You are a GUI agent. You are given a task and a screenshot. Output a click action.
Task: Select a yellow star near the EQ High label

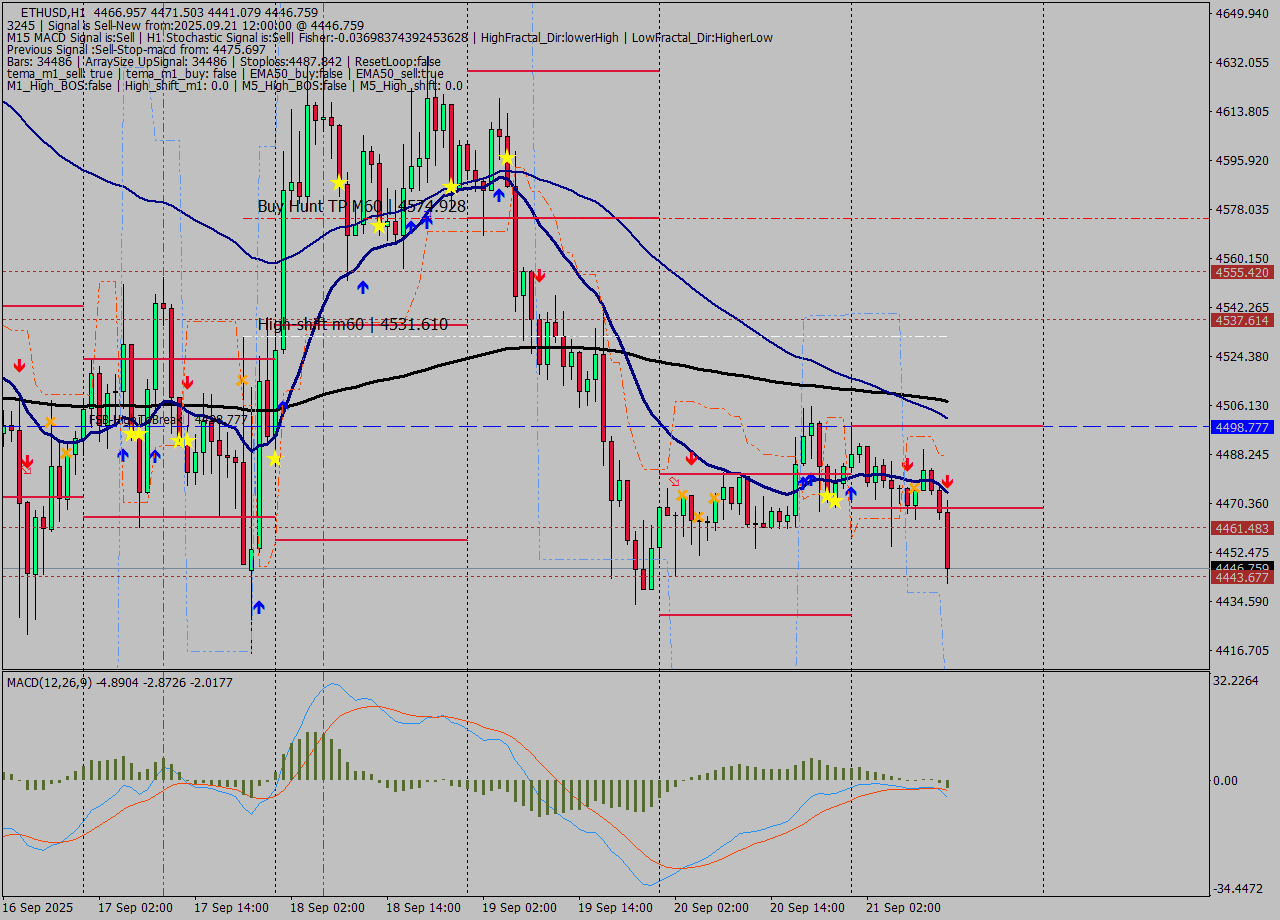click(135, 437)
